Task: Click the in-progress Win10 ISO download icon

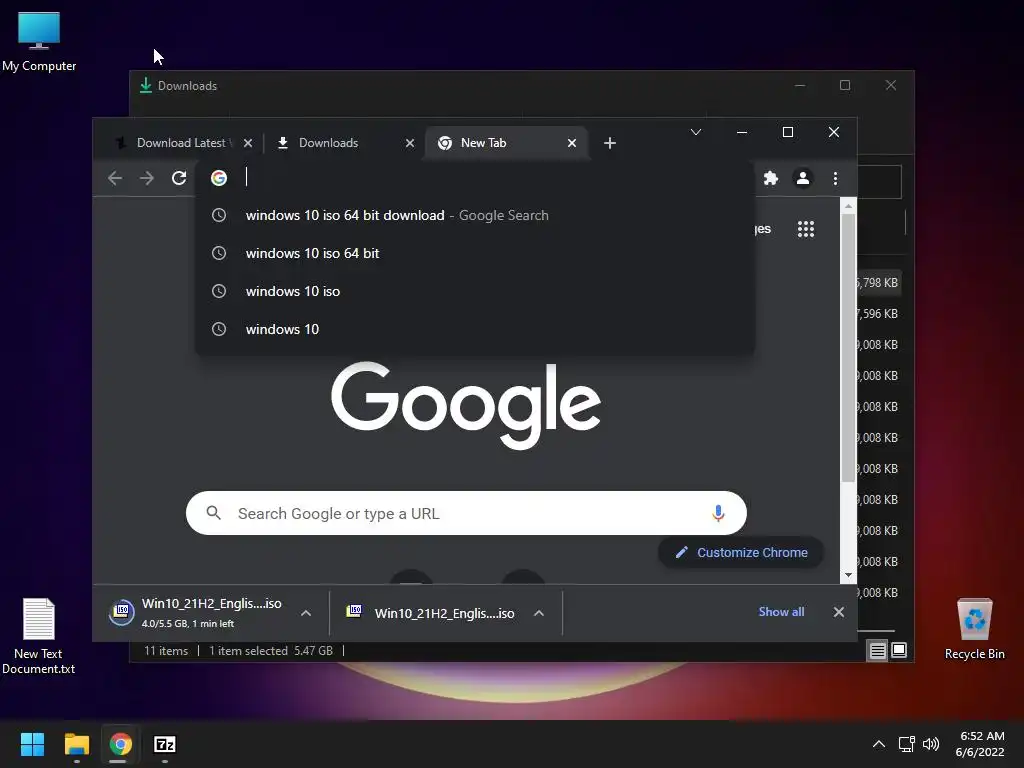Action: point(121,612)
